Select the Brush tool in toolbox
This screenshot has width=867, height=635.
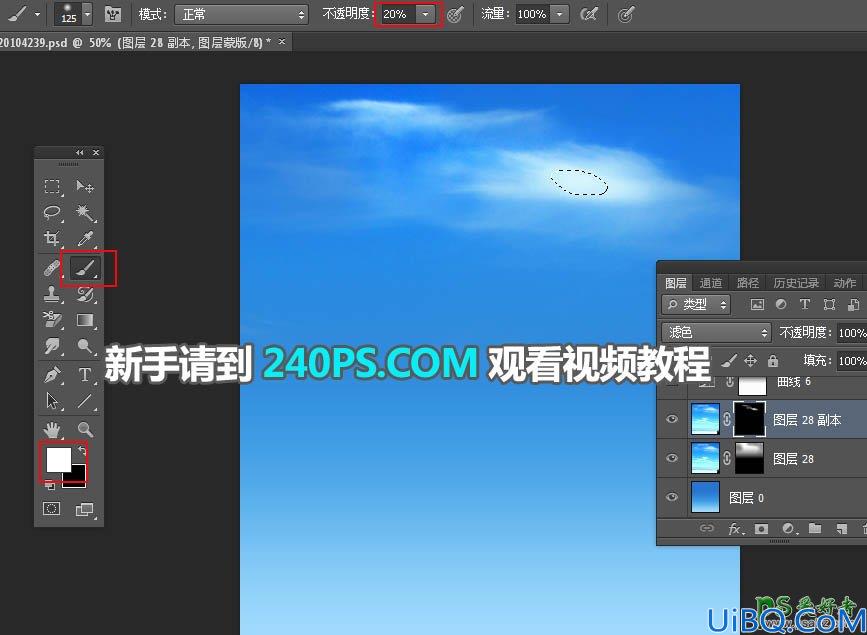tap(85, 268)
